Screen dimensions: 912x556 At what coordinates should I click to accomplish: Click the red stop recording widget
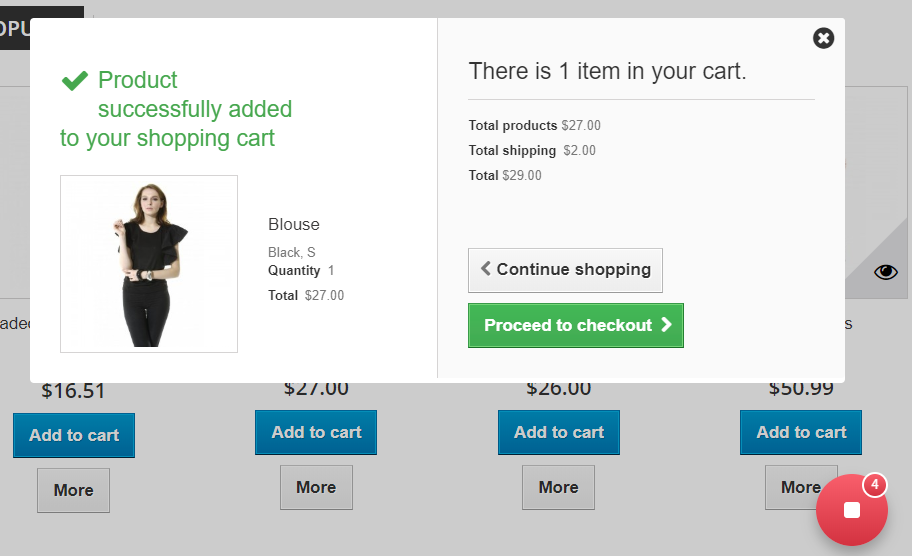[852, 510]
